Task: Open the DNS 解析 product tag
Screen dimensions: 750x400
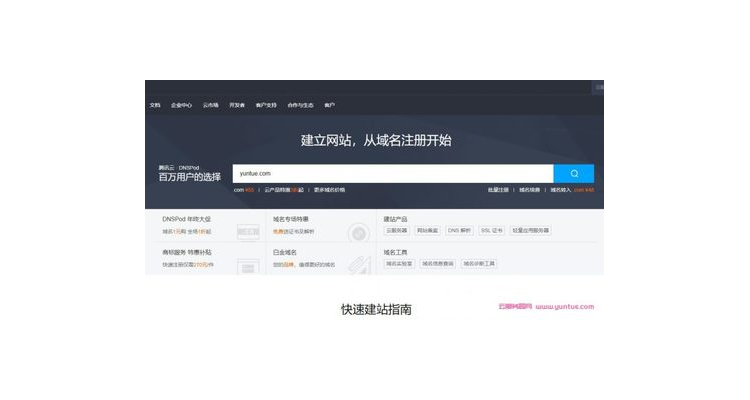Action: pyautogui.click(x=459, y=231)
